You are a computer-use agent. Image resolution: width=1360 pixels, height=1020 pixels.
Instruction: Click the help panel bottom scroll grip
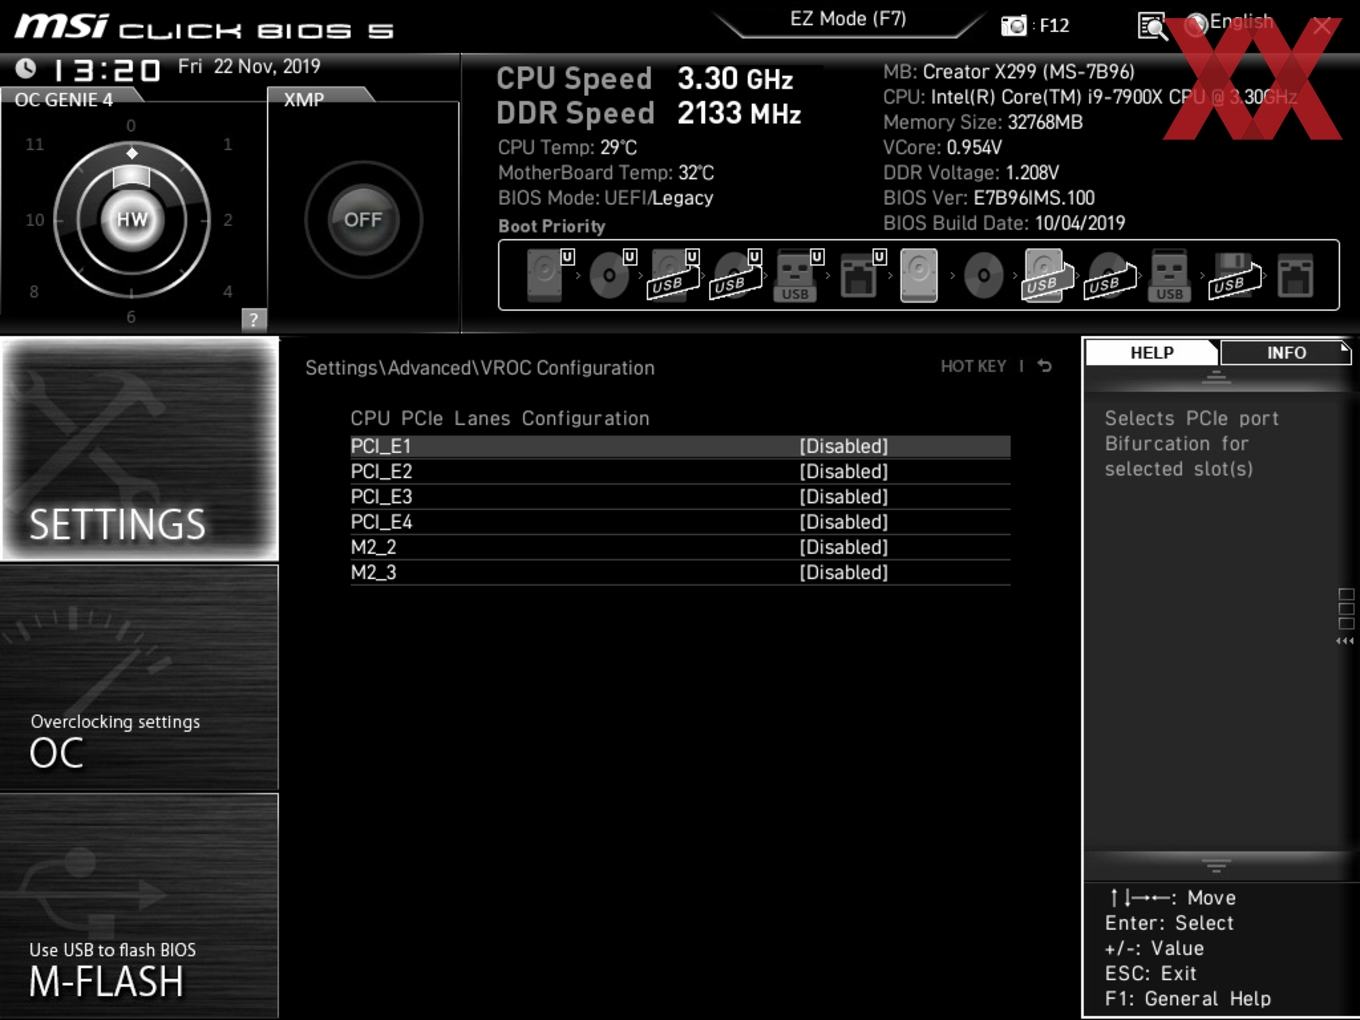tap(1216, 866)
